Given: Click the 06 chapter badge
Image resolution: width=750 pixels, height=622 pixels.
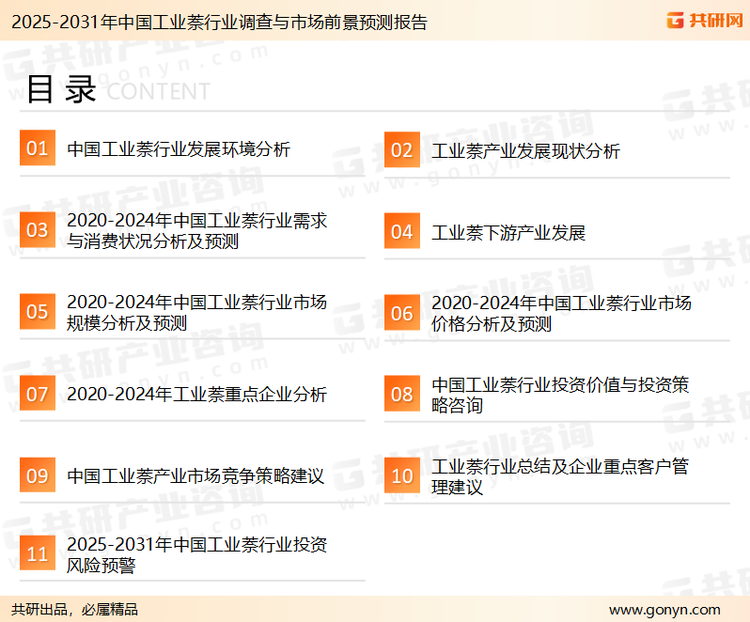Looking at the screenshot, I should point(401,313).
